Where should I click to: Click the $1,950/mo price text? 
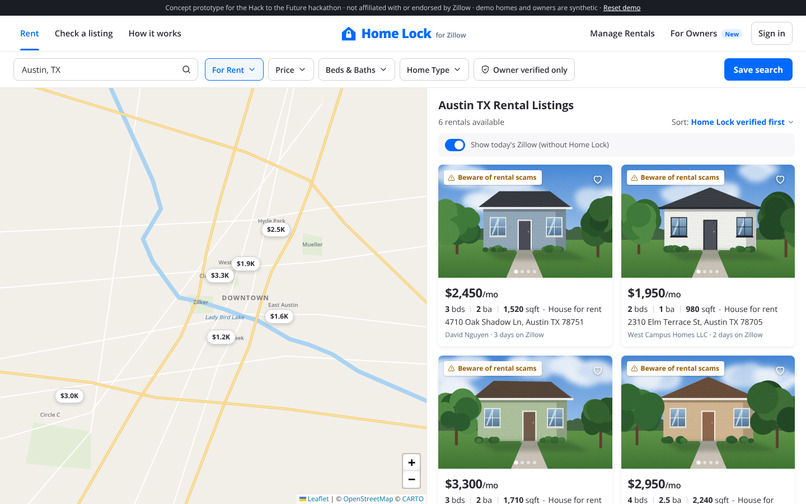click(654, 293)
